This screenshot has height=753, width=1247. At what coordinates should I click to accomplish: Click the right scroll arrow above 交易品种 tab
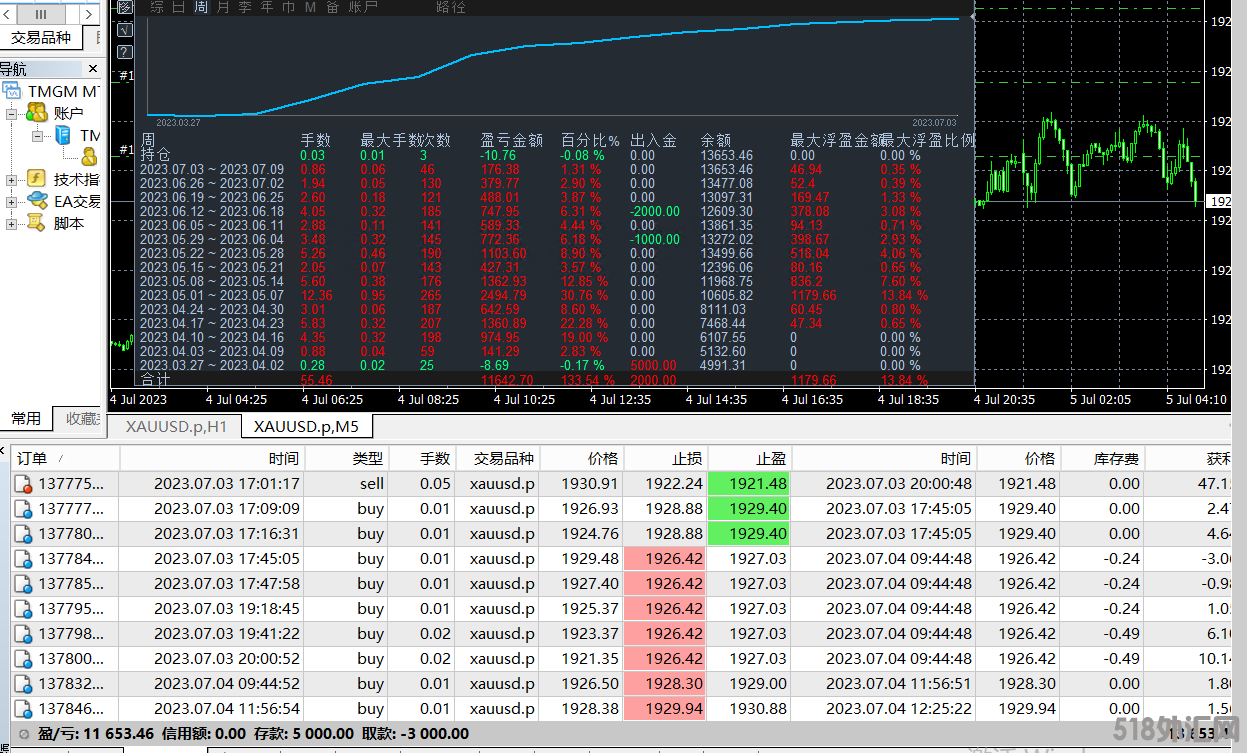(88, 14)
